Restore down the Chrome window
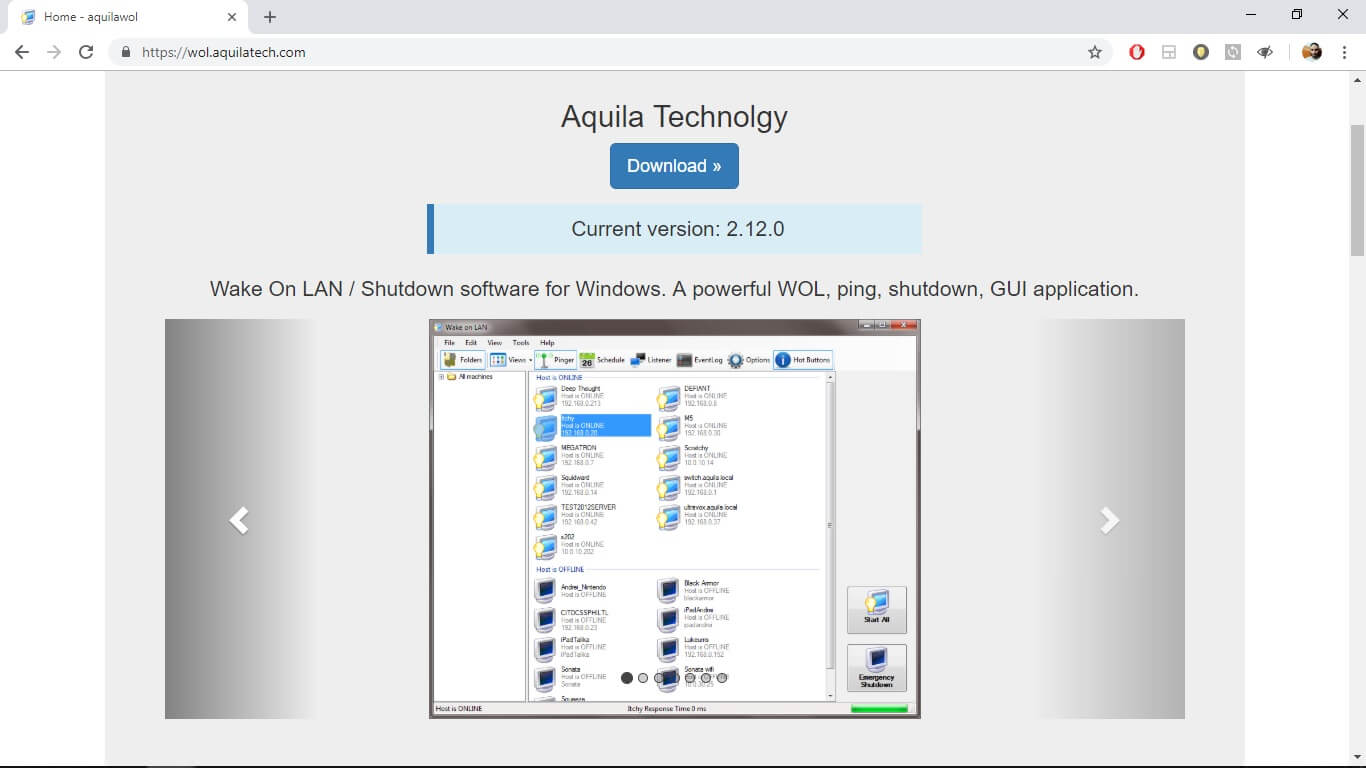This screenshot has width=1366, height=768. coord(1297,14)
